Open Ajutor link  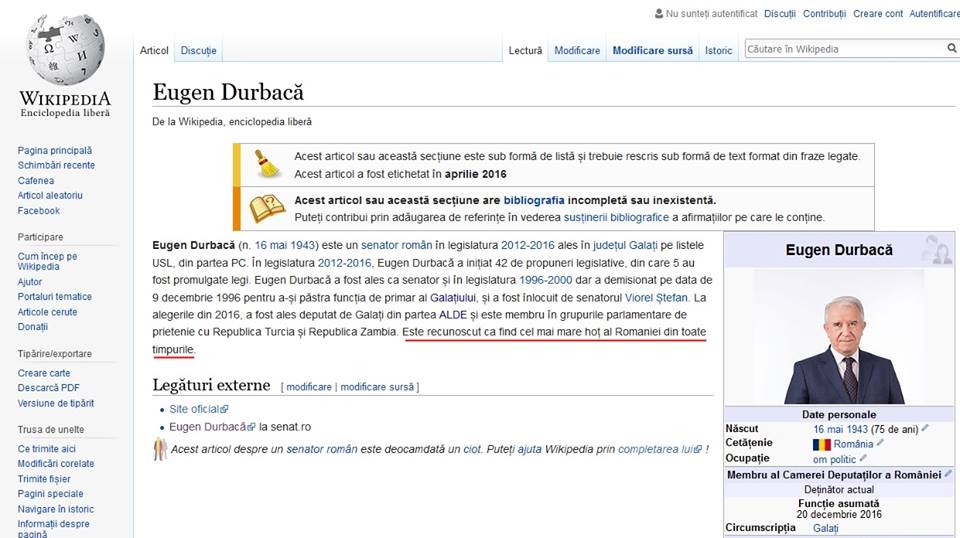click(x=29, y=282)
